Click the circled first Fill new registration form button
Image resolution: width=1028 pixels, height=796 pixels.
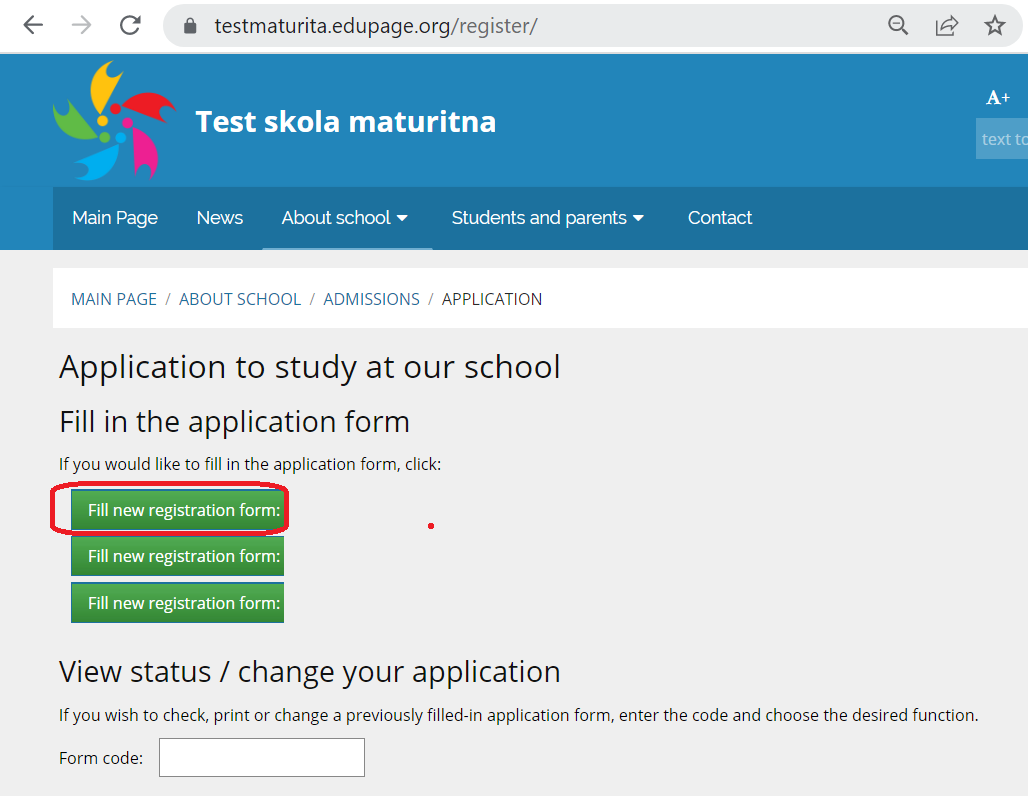tap(177, 509)
